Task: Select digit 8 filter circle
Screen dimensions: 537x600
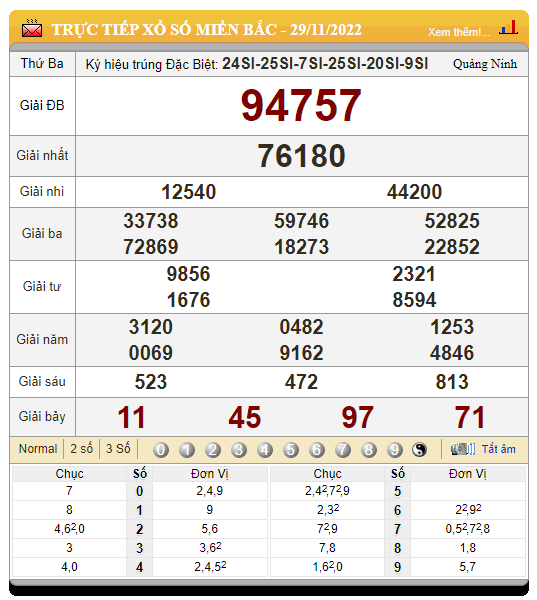Action: click(x=369, y=450)
